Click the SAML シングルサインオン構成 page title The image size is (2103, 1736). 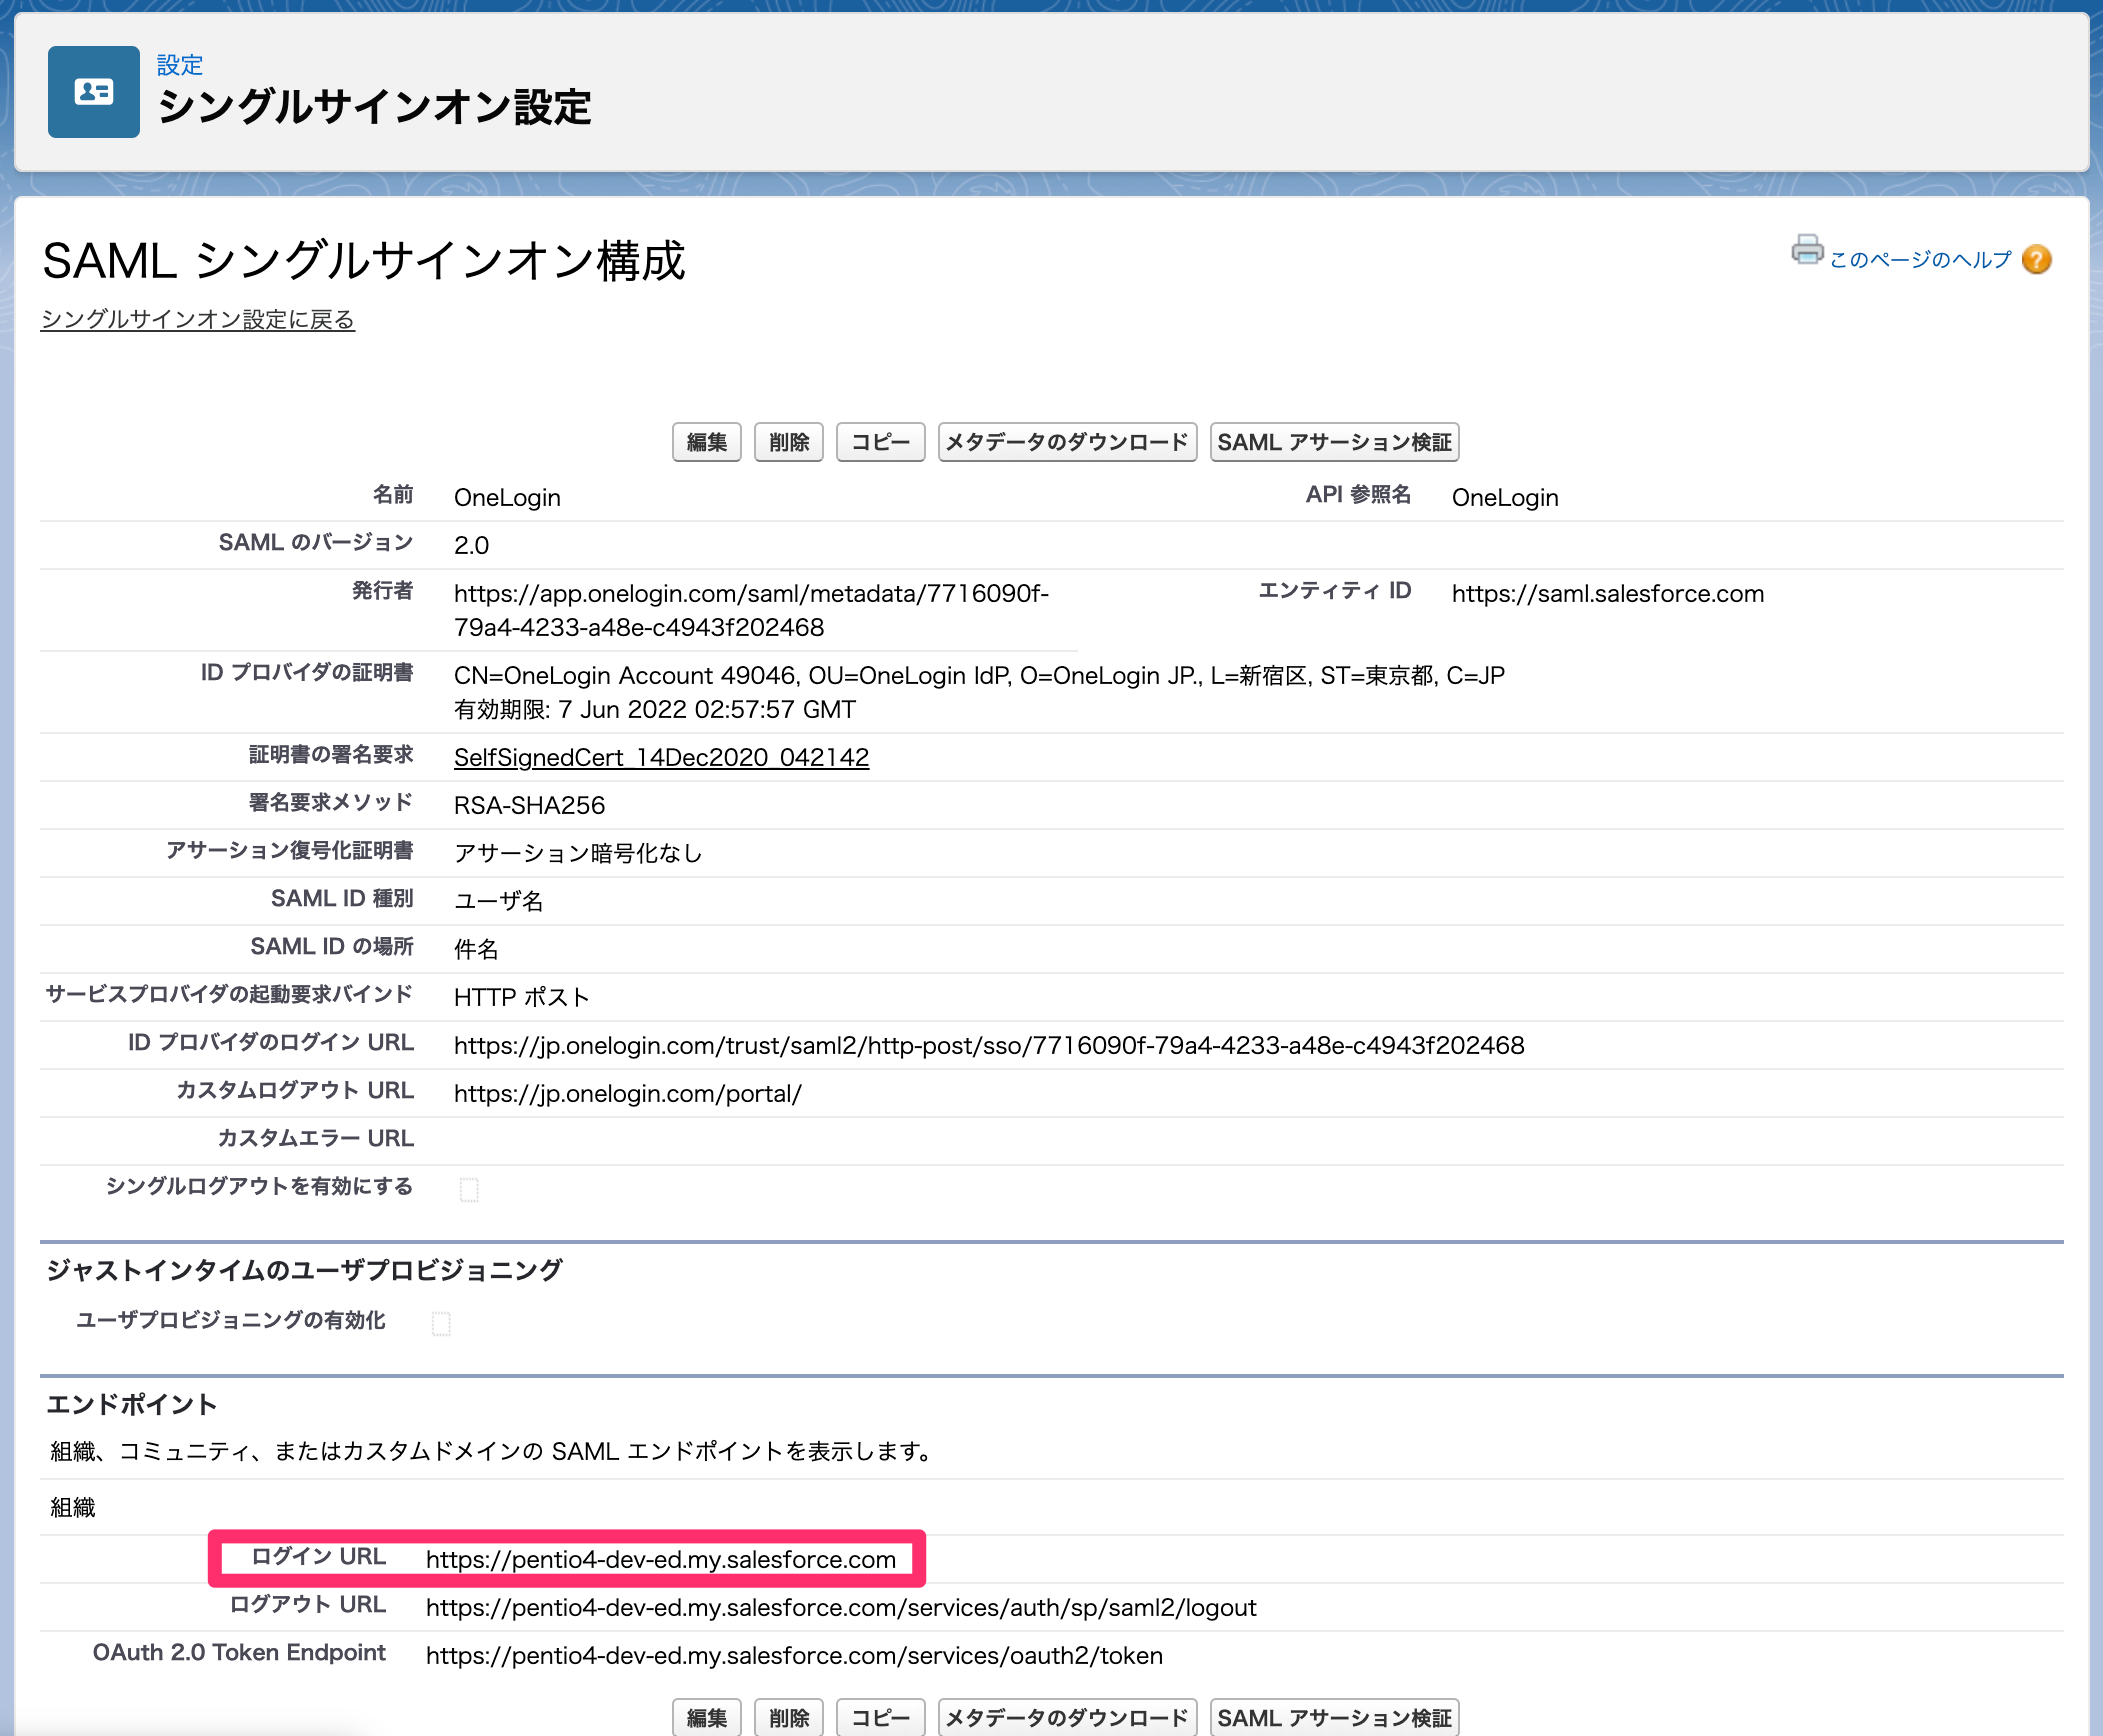click(363, 261)
